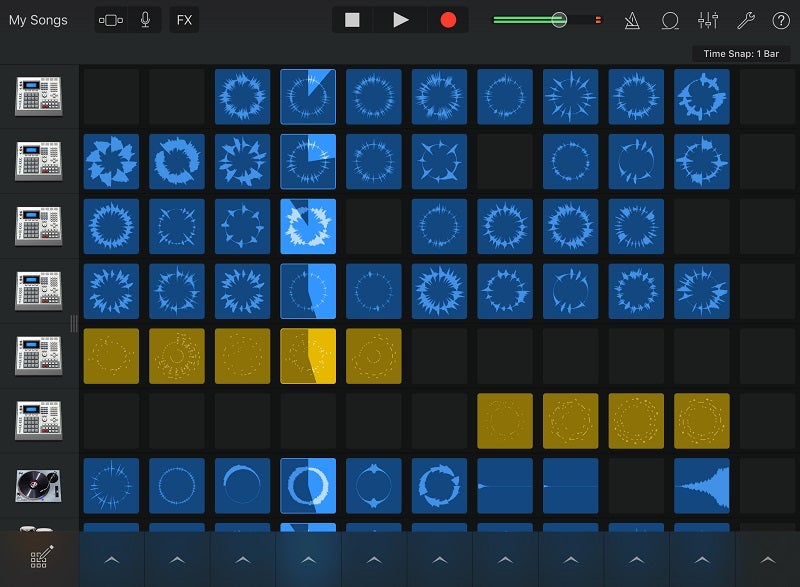Stop the playing cell in fourth drum row
Screen dimensions: 800x587
tap(308, 291)
